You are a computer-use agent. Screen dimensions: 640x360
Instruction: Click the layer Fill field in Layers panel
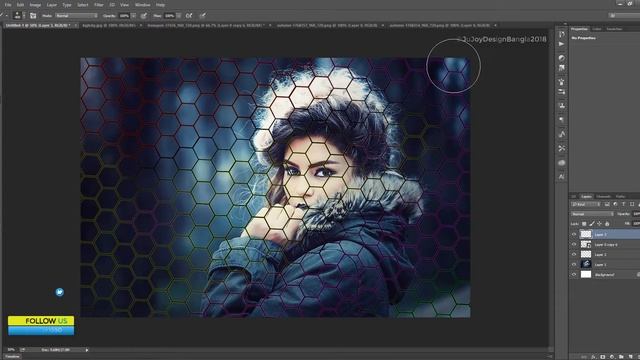click(636, 224)
